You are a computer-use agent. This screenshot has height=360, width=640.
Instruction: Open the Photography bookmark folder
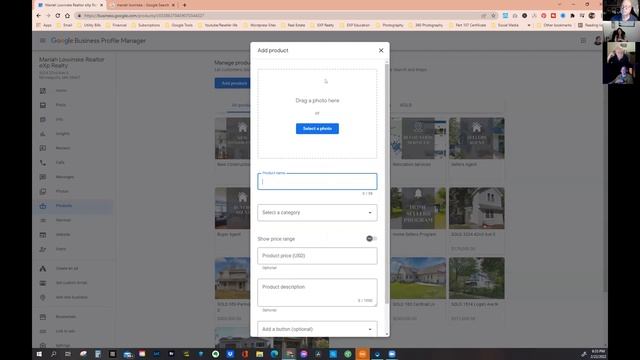pyautogui.click(x=389, y=25)
